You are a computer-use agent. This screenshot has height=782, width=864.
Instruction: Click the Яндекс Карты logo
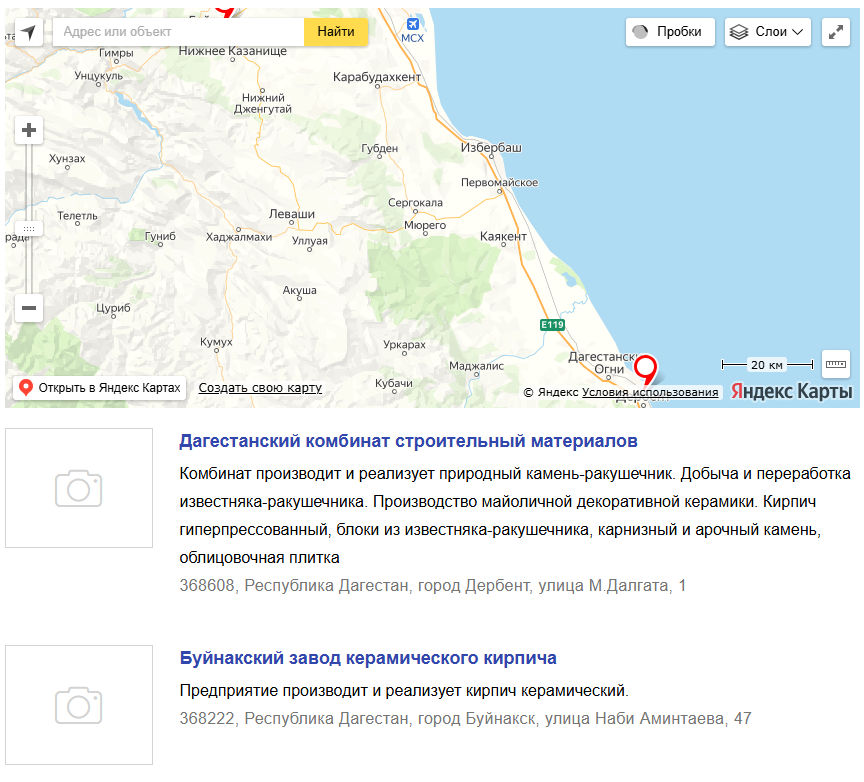coord(791,391)
